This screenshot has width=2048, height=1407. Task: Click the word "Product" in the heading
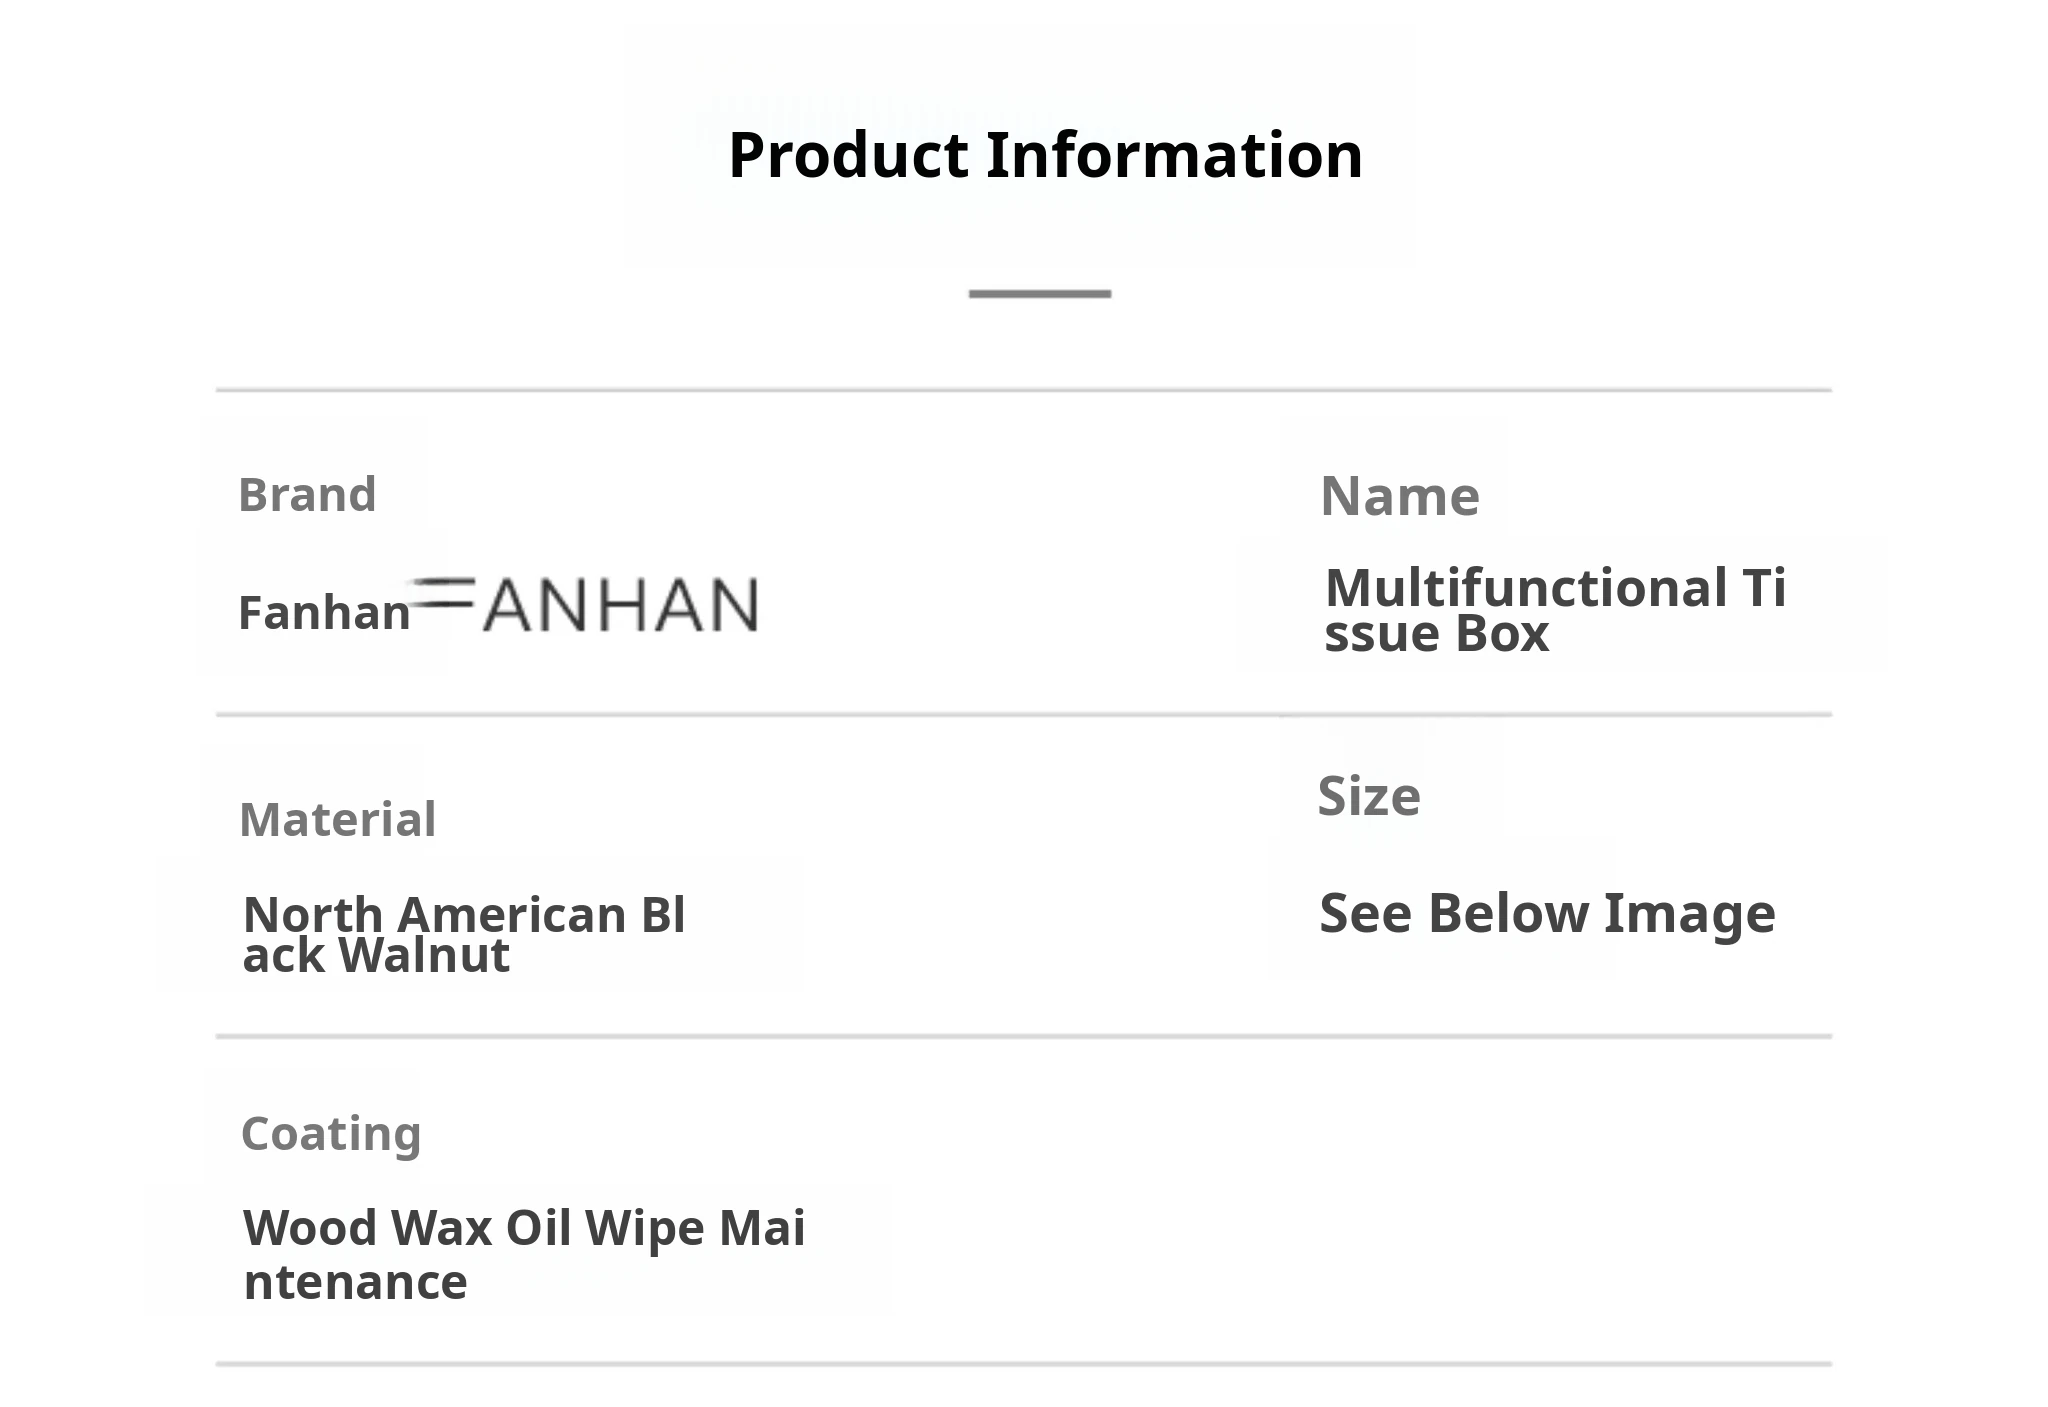coord(848,156)
